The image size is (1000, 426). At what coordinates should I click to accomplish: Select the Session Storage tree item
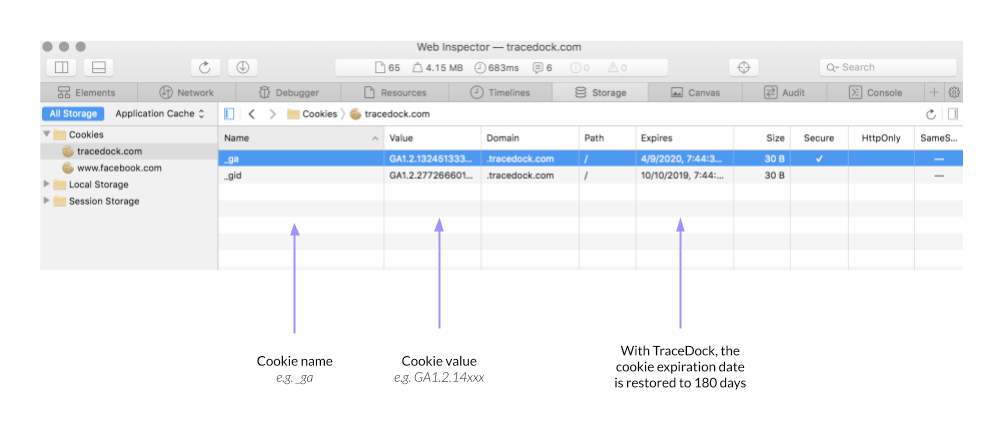(x=104, y=201)
